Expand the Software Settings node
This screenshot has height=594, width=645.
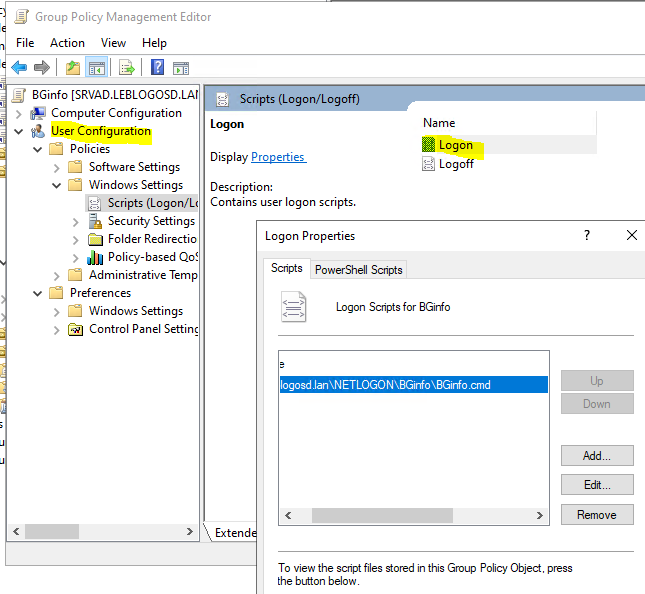coord(56,167)
